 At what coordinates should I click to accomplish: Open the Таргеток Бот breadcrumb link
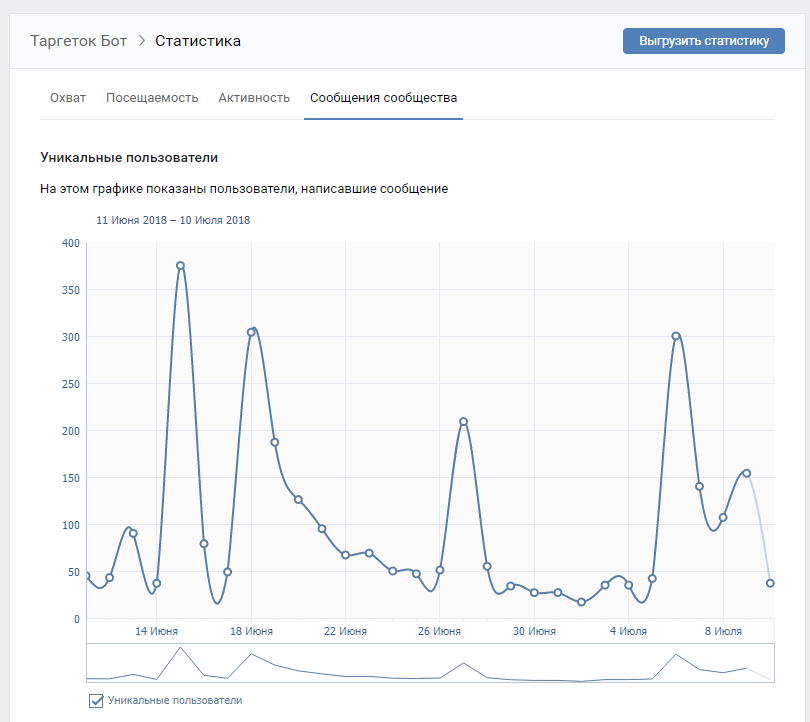(79, 41)
